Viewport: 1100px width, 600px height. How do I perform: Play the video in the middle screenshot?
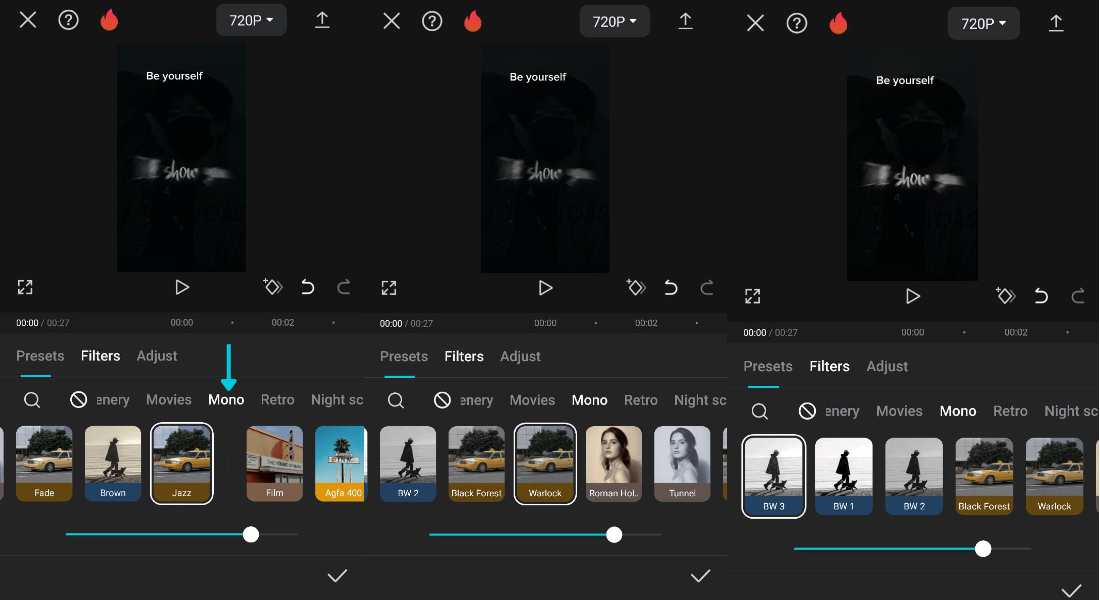pos(545,288)
